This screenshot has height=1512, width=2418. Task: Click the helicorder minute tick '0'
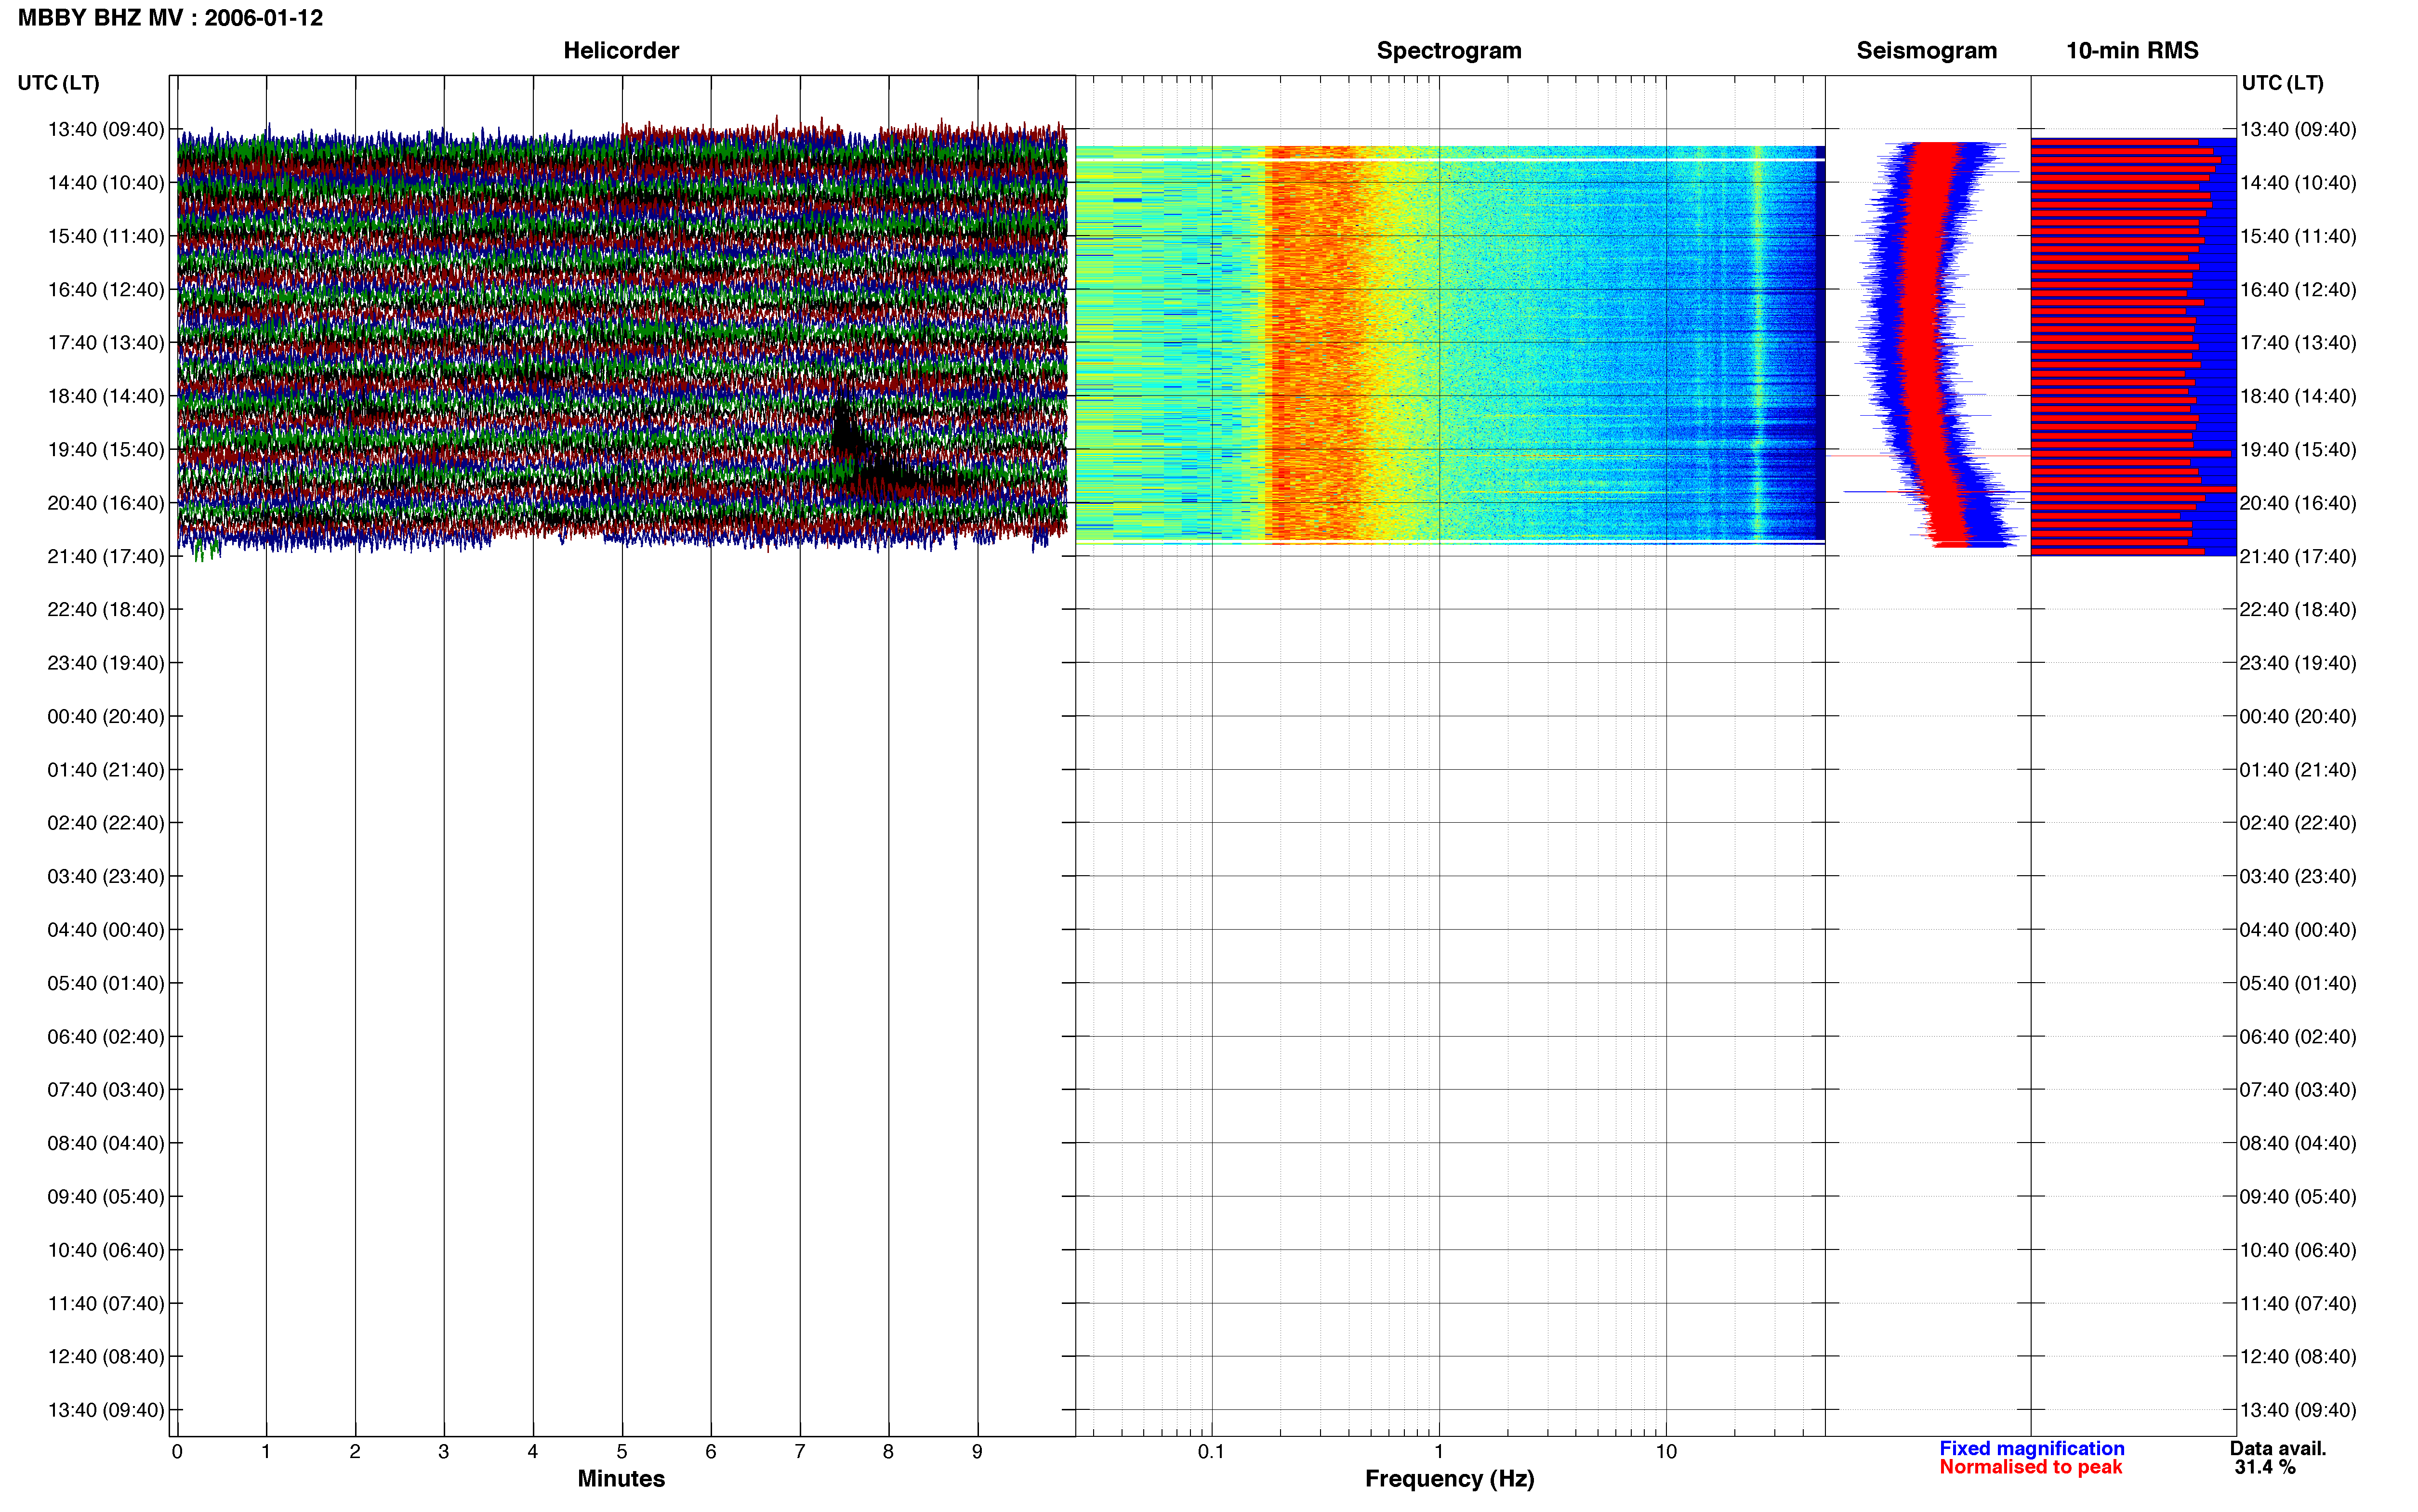tap(177, 1452)
